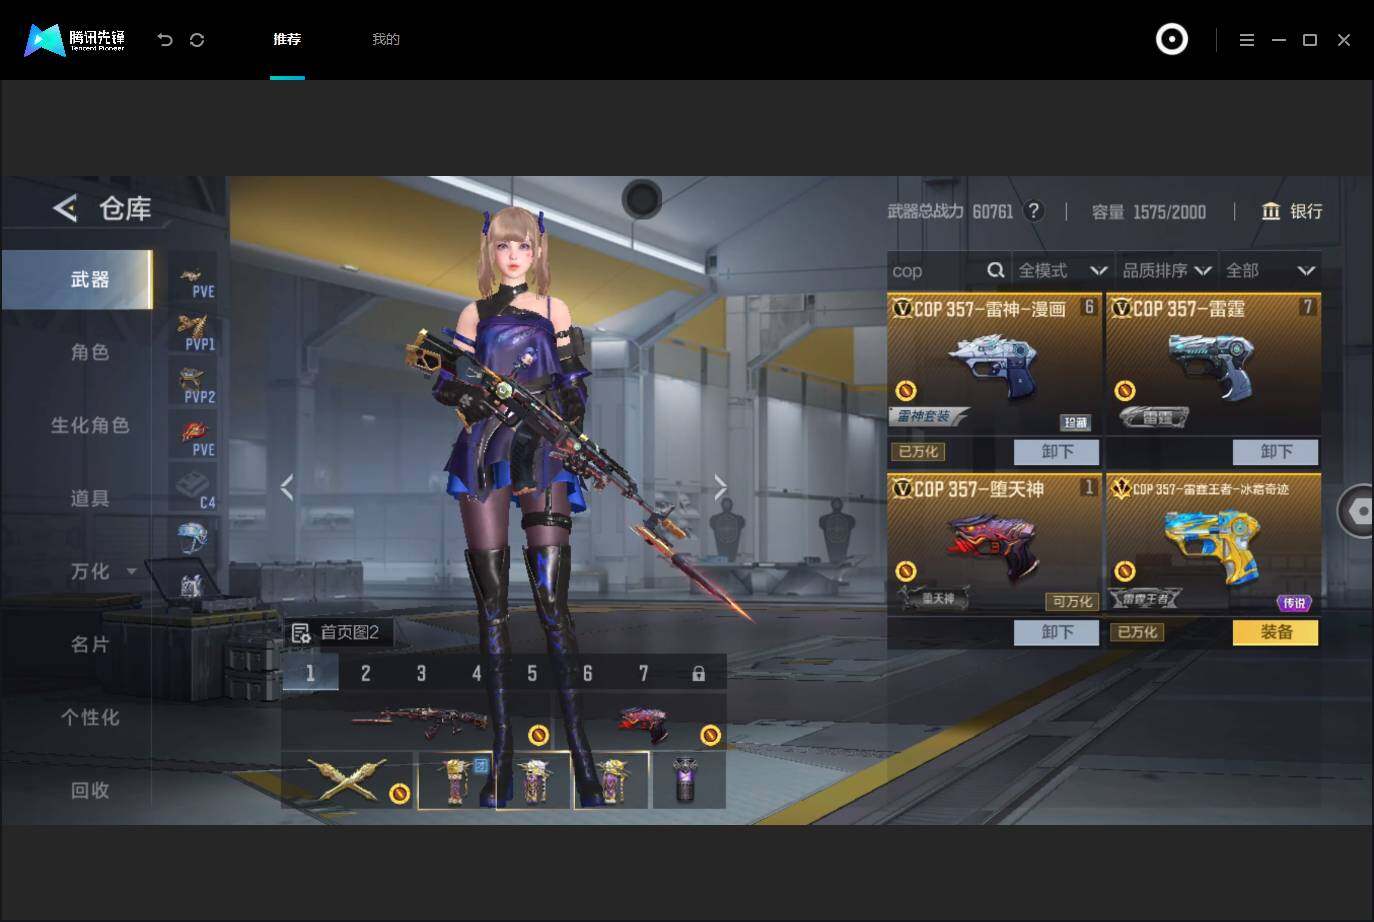Click the undo back arrow icon

click(165, 40)
